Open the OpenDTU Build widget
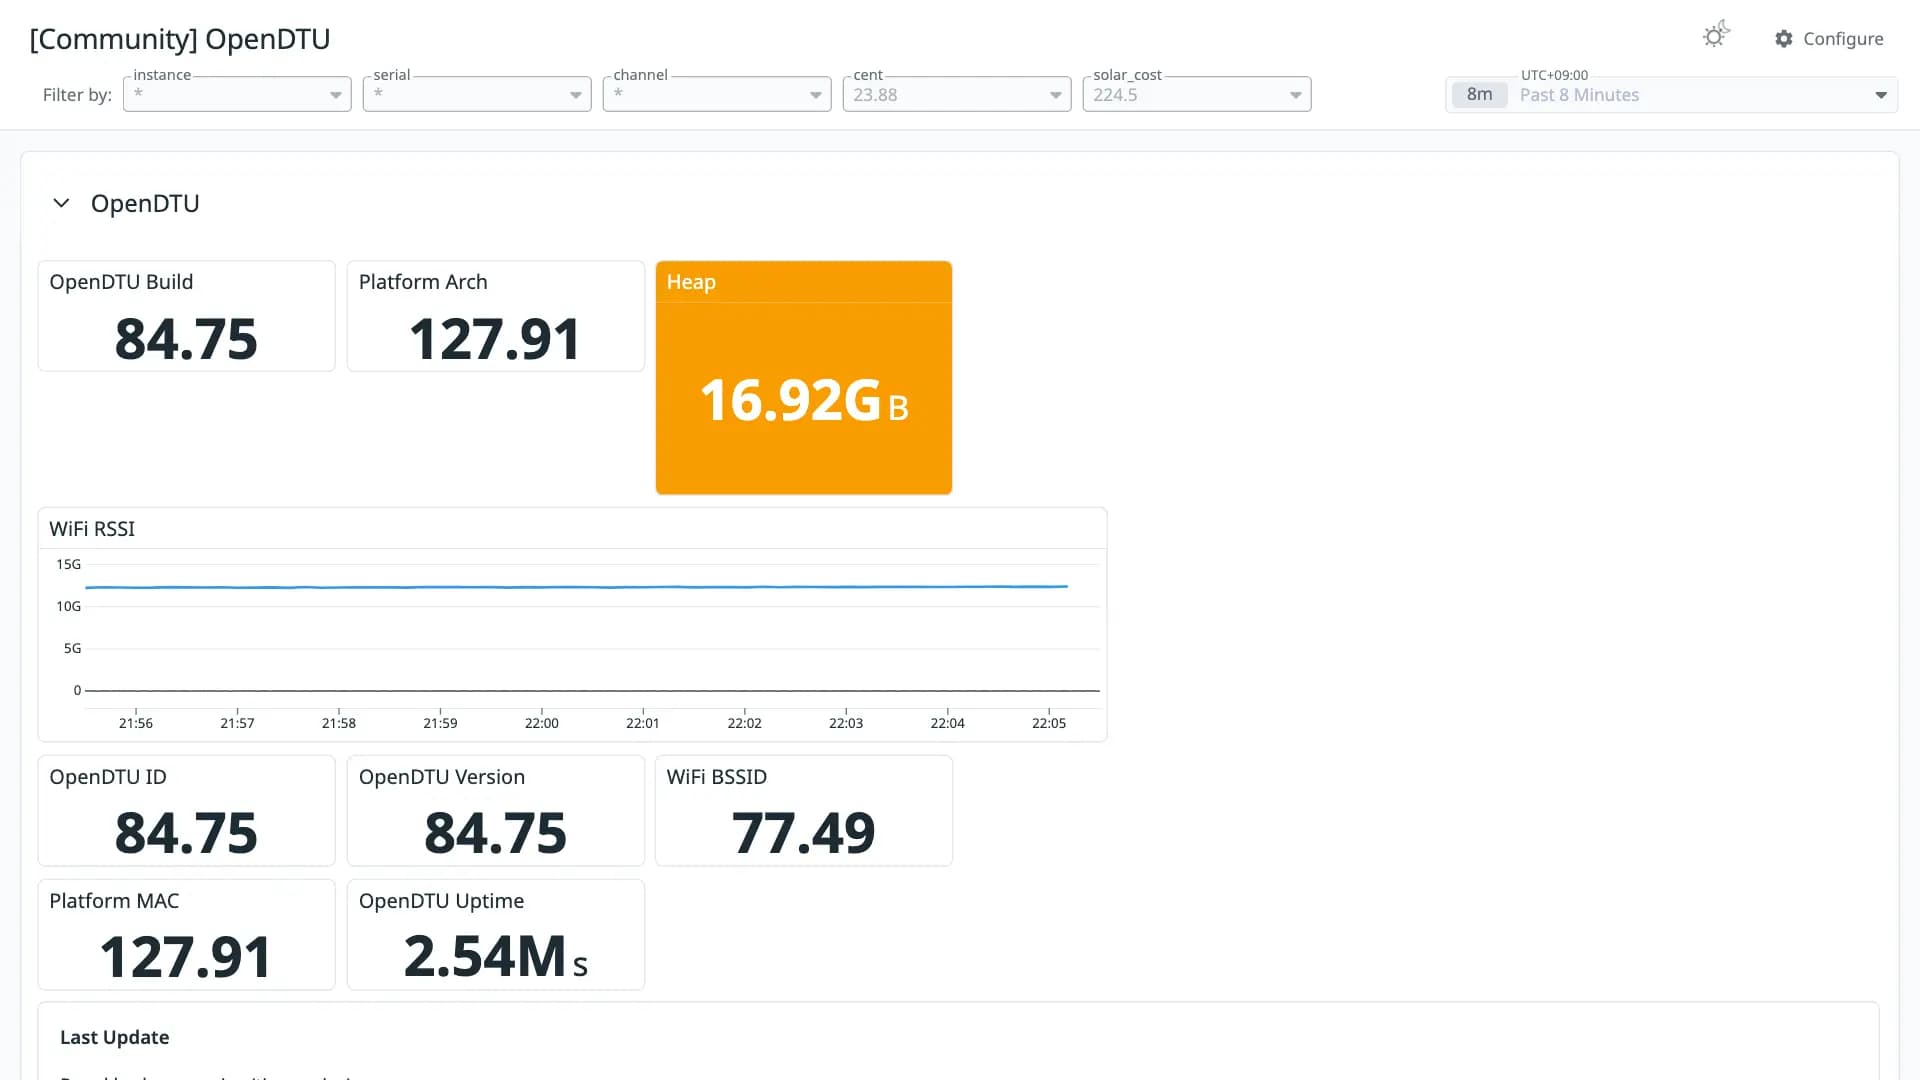 click(x=186, y=316)
